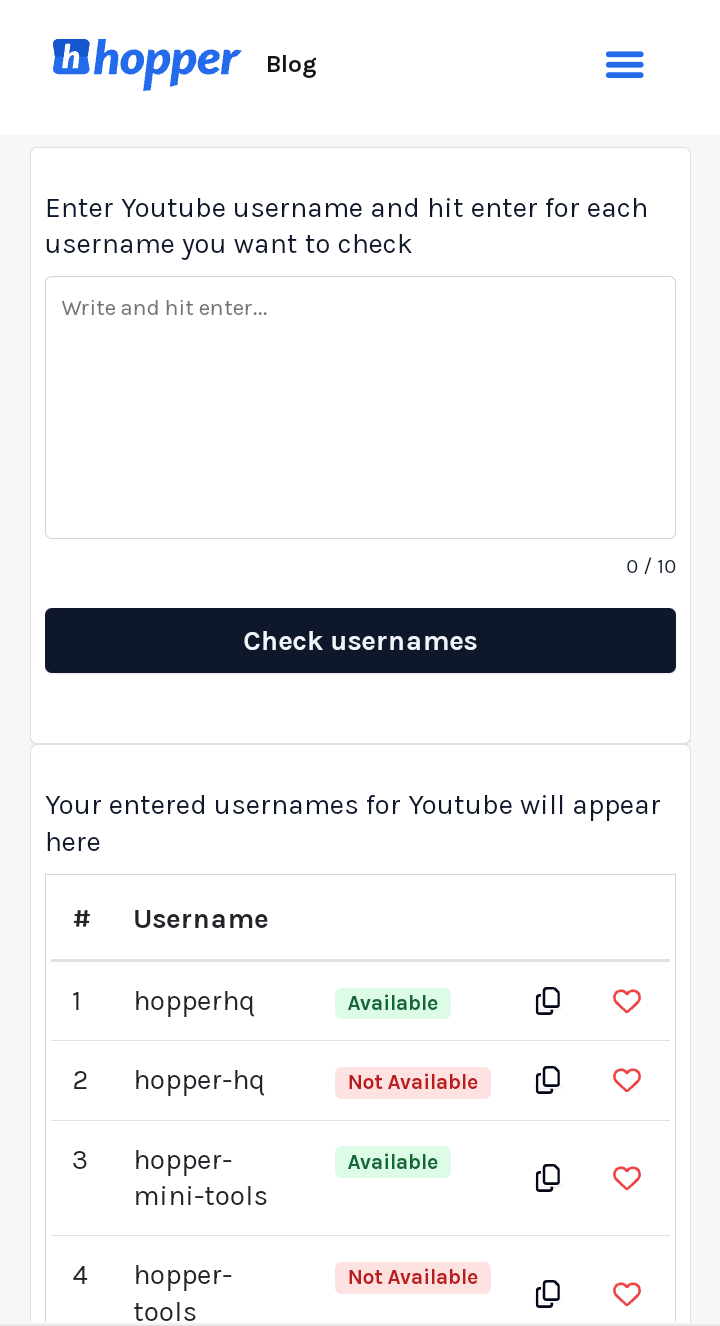720x1326 pixels.
Task: Click the Available badge for hopper-mini-tools
Action: click(x=393, y=1162)
